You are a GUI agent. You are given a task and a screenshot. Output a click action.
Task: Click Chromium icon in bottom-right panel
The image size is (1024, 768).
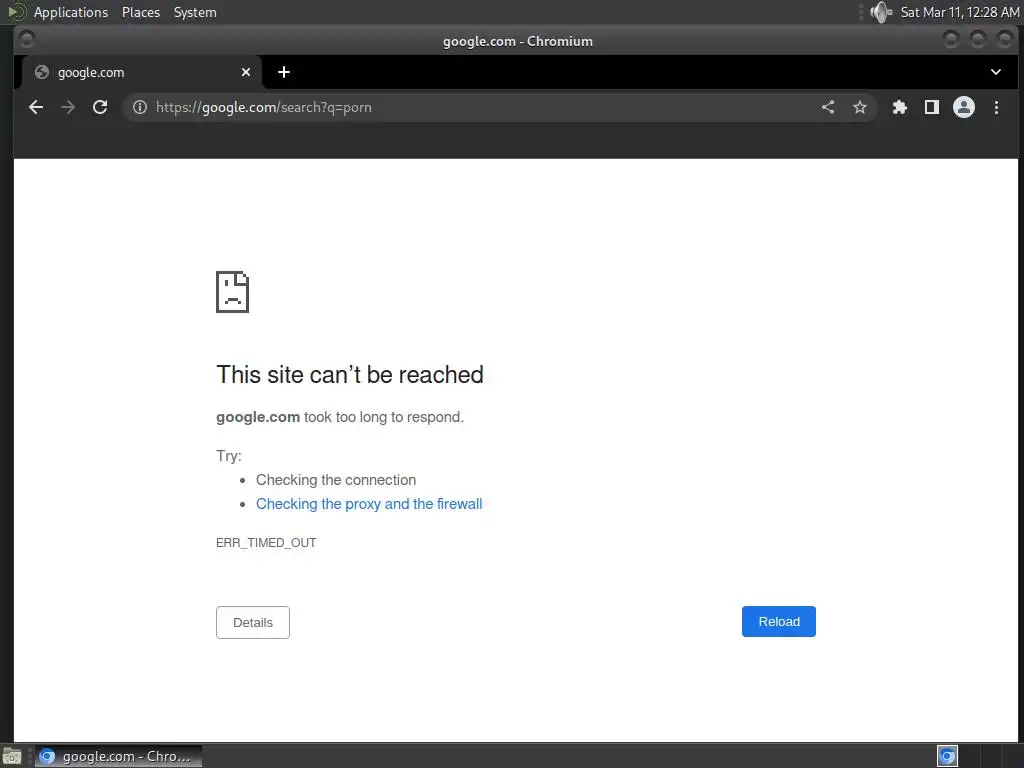[948, 756]
